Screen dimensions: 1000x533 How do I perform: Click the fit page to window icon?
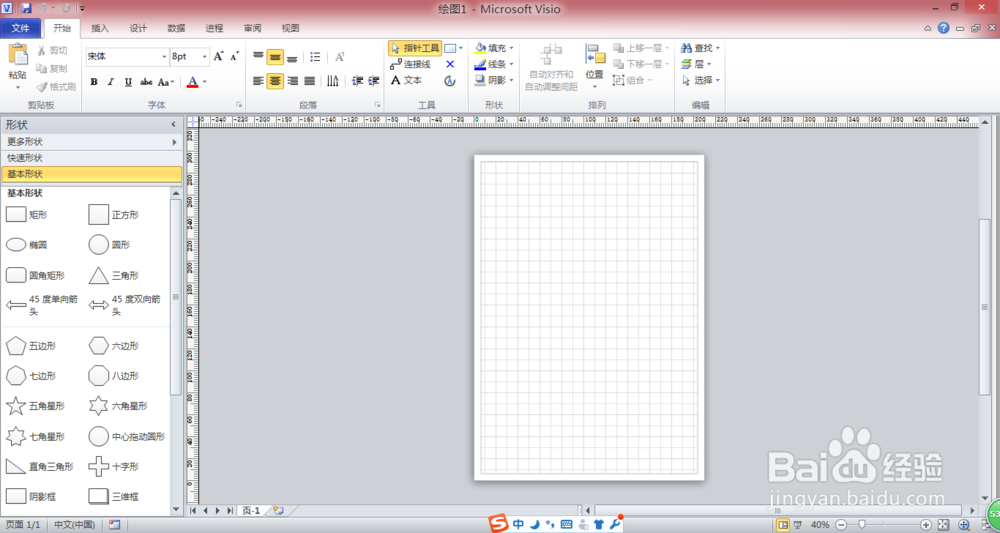pos(944,525)
